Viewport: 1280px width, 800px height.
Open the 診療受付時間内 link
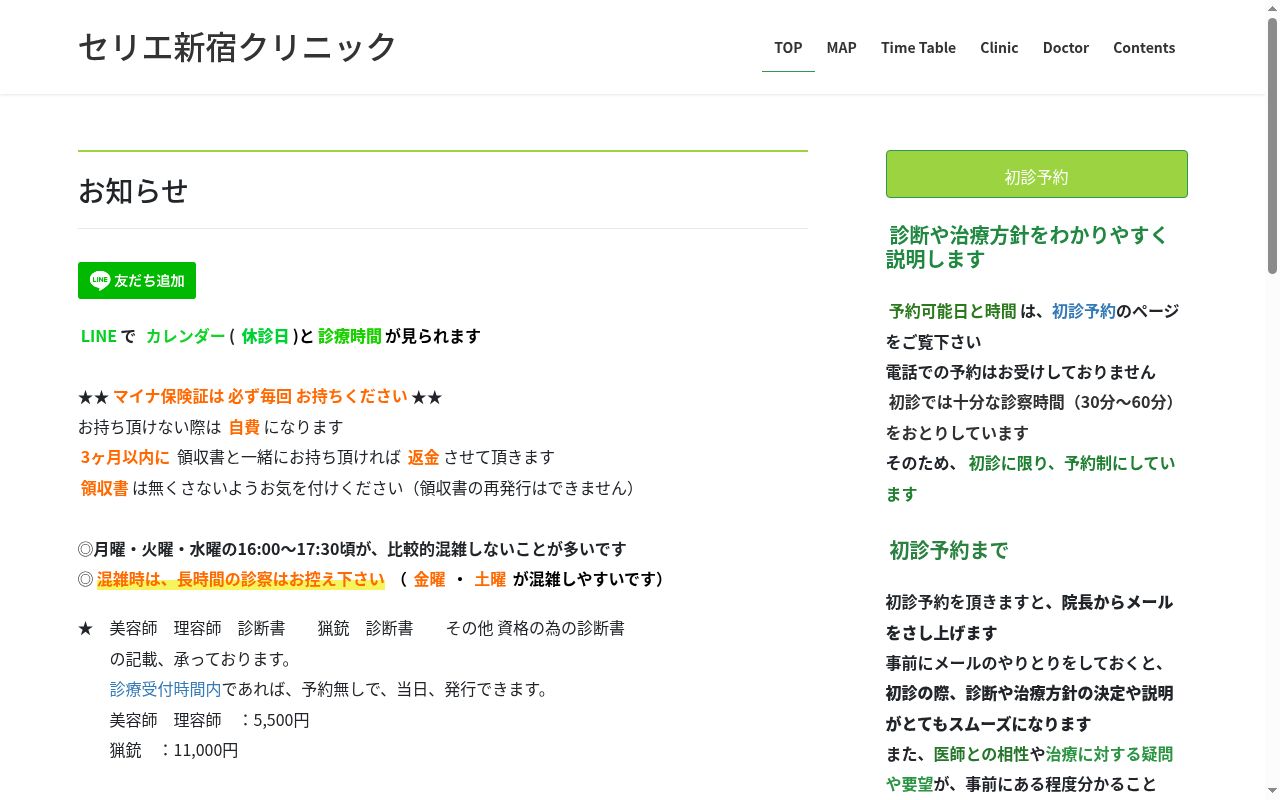(166, 689)
